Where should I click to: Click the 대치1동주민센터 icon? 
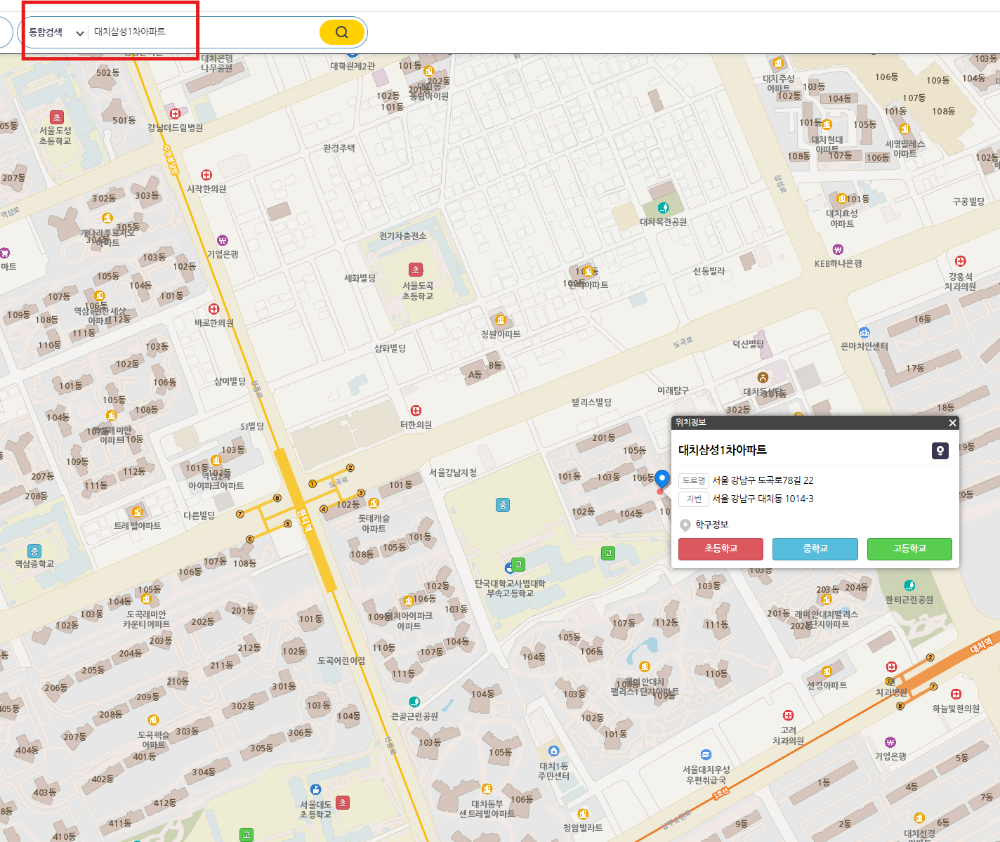554,751
